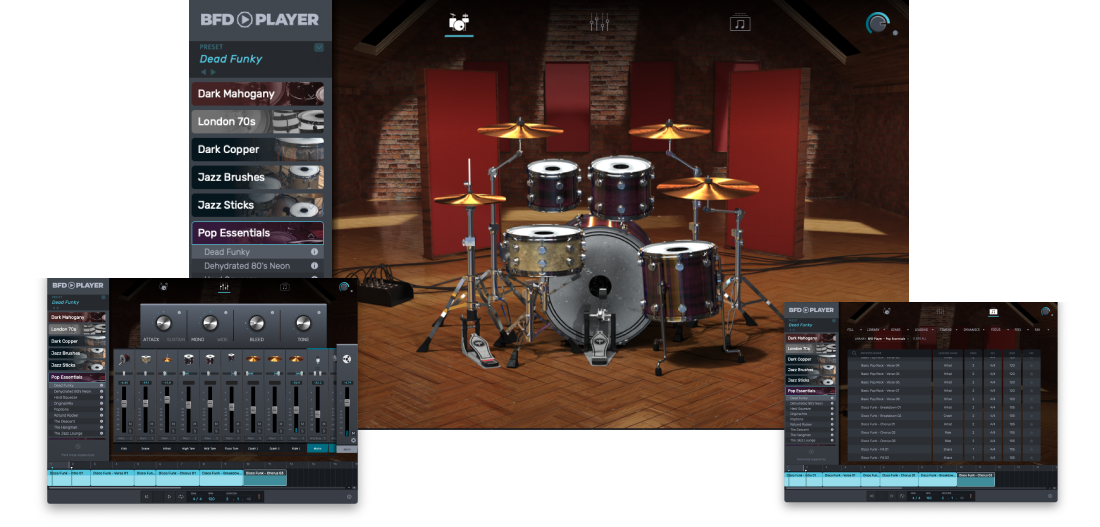The height and width of the screenshot is (527, 1100).
Task: Select the High Tom channel icon in mixer
Action: click(x=189, y=359)
